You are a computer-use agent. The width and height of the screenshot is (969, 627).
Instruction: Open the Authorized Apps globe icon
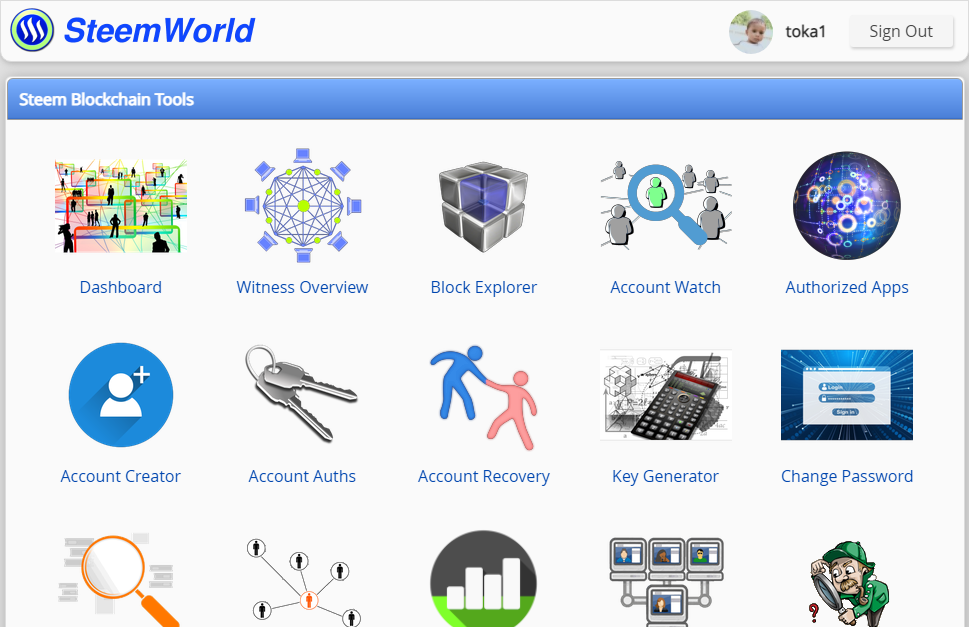[x=847, y=206]
